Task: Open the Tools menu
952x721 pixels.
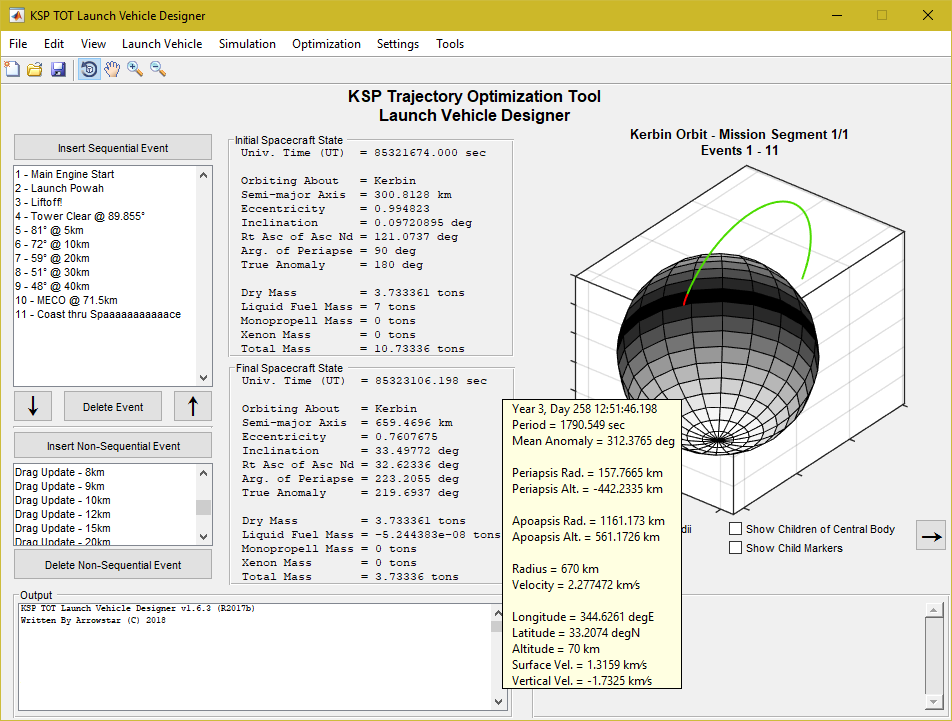Action: tap(450, 44)
